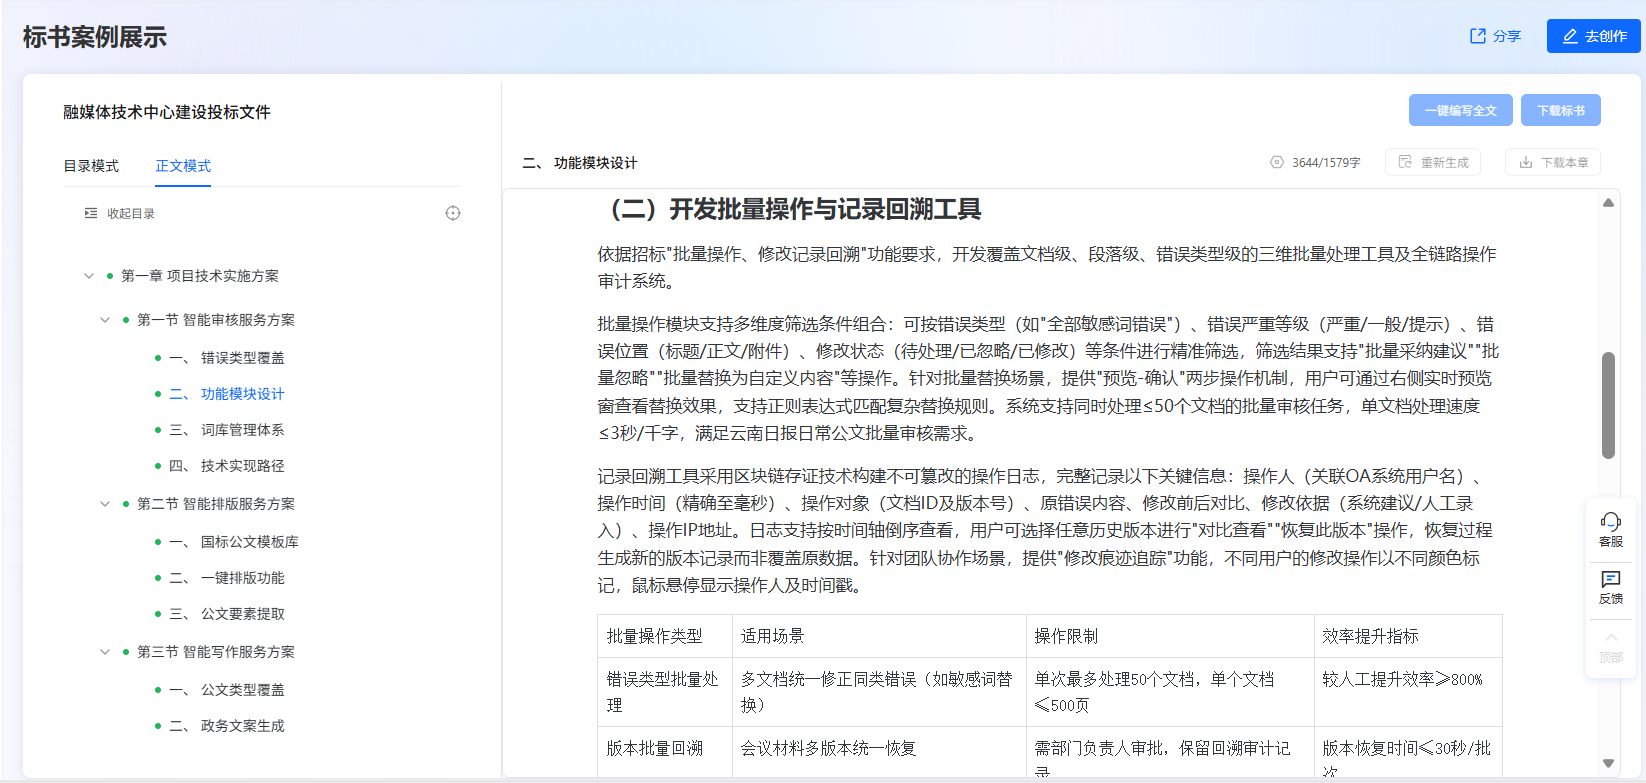The image size is (1646, 783).
Task: Click the vertical scrollbar thumb
Action: 1608,405
